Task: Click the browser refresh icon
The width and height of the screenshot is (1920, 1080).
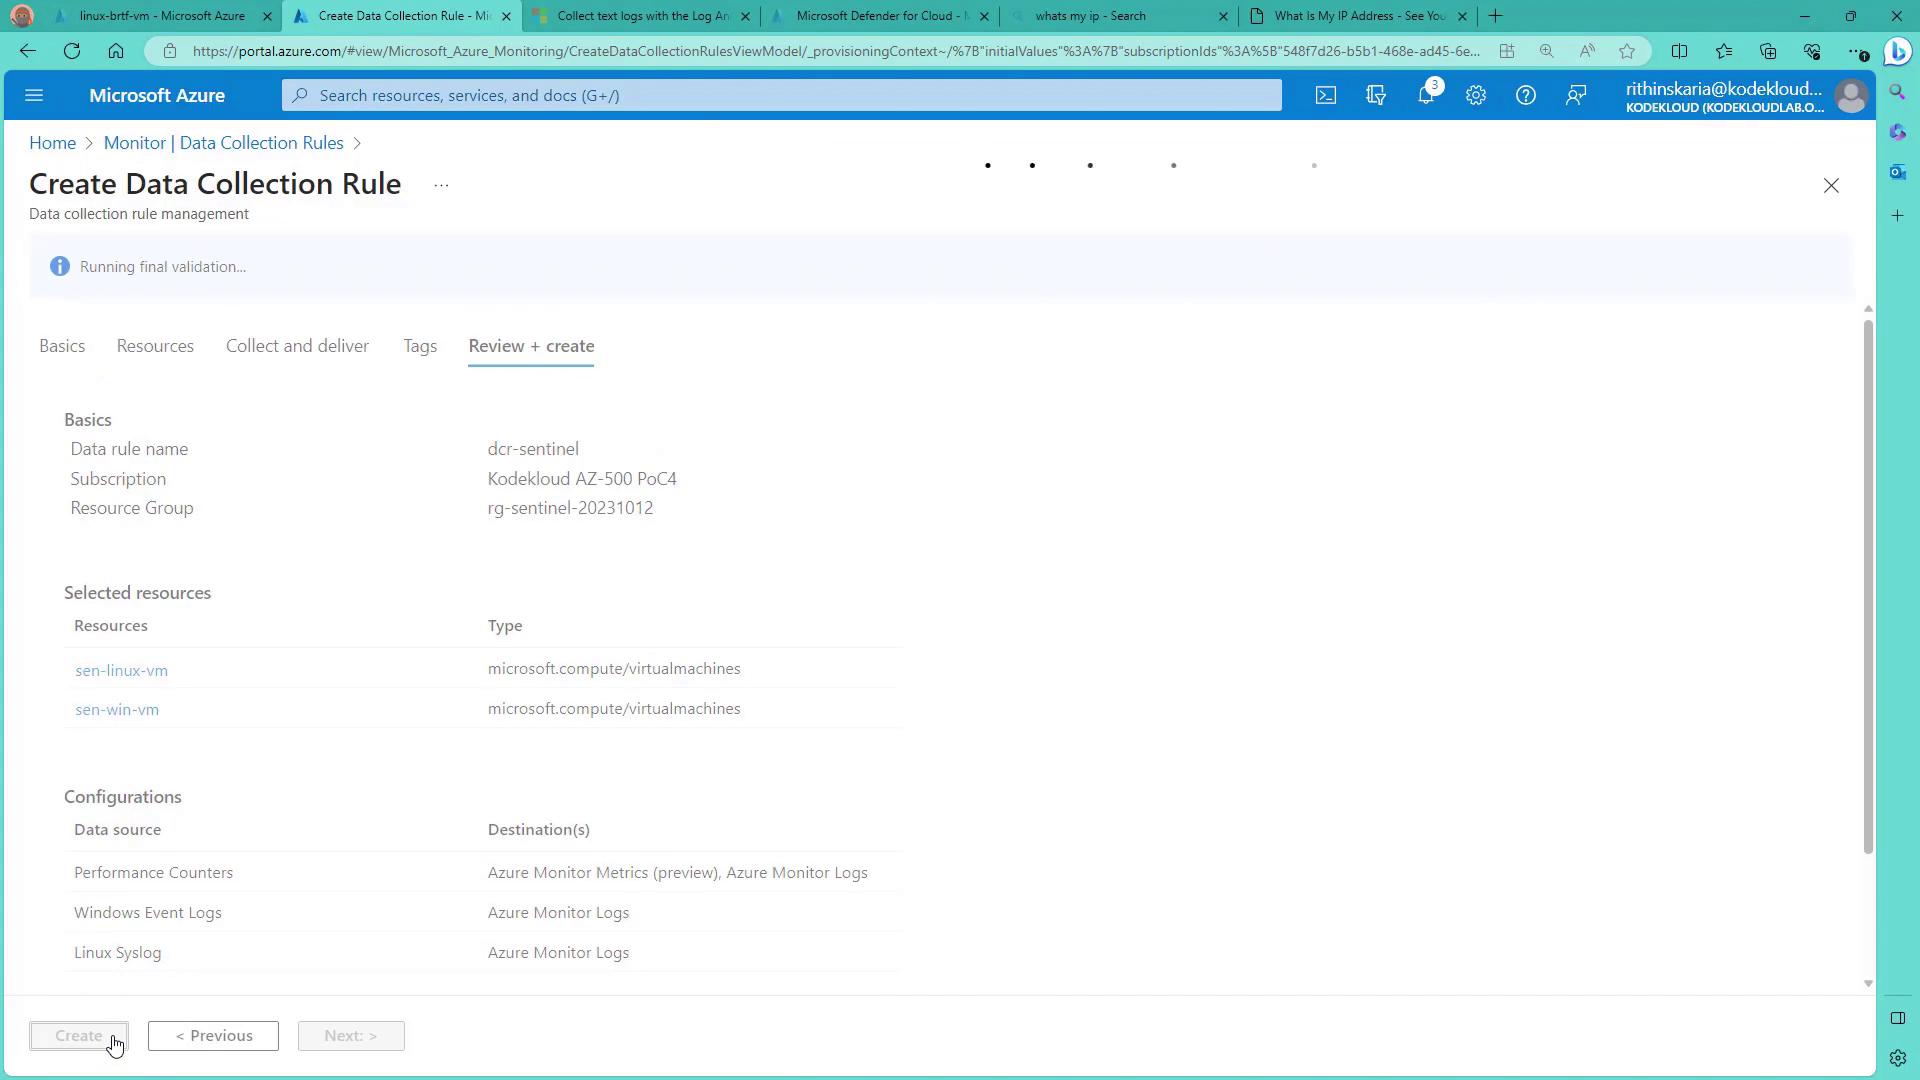Action: (x=72, y=51)
